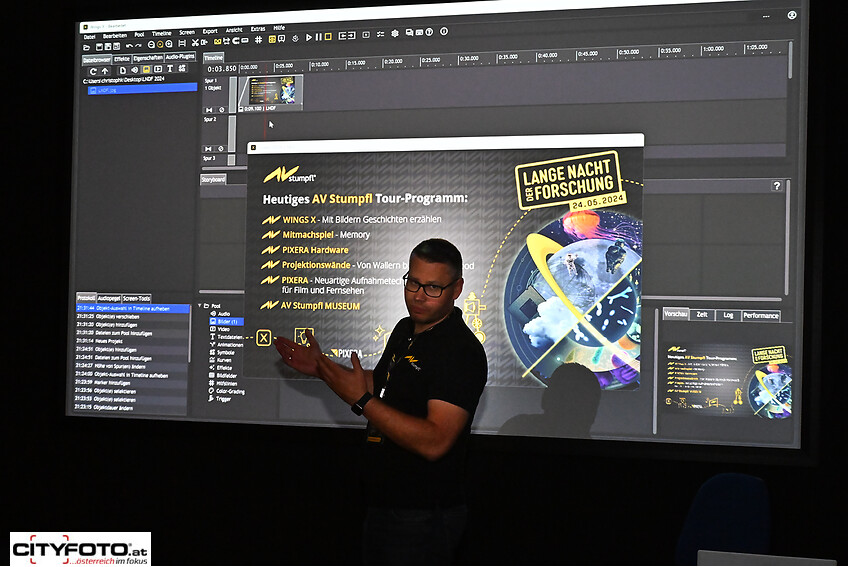Viewport: 848px width, 567px height.
Task: Open the Hilfe menu
Action: pos(279,28)
